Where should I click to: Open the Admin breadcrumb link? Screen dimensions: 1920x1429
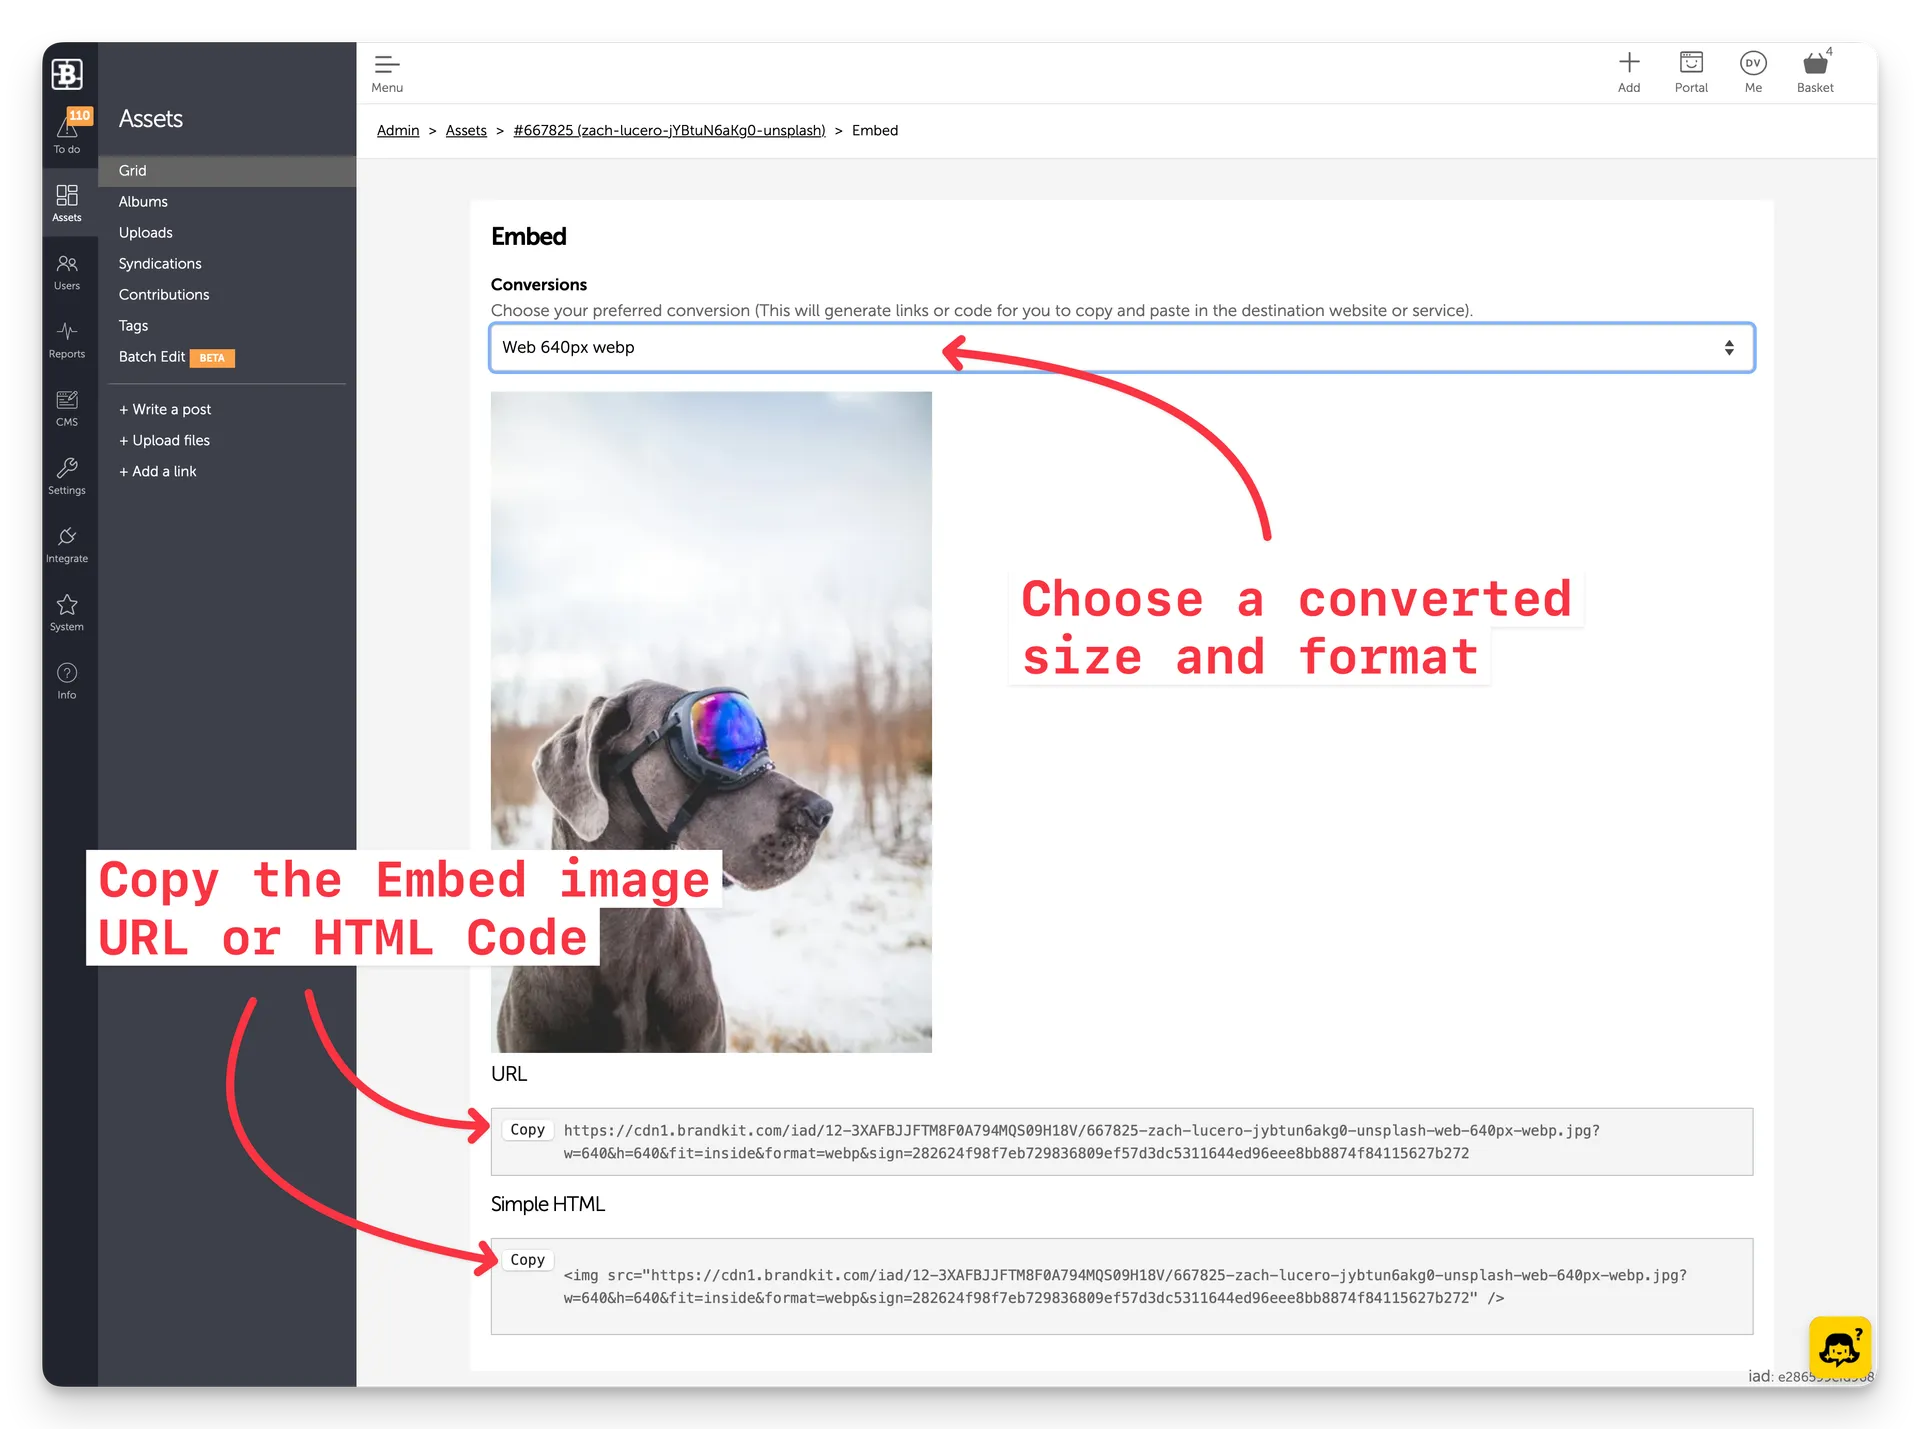[397, 130]
